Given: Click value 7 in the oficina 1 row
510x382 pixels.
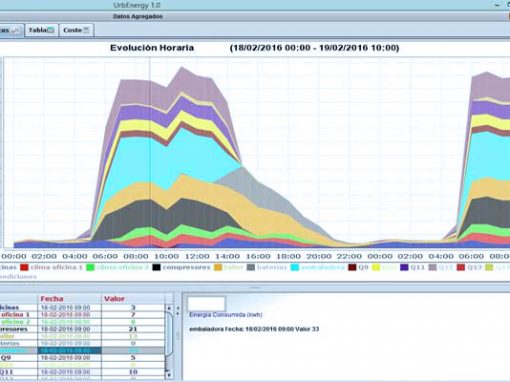Looking at the screenshot, I should click(133, 315).
